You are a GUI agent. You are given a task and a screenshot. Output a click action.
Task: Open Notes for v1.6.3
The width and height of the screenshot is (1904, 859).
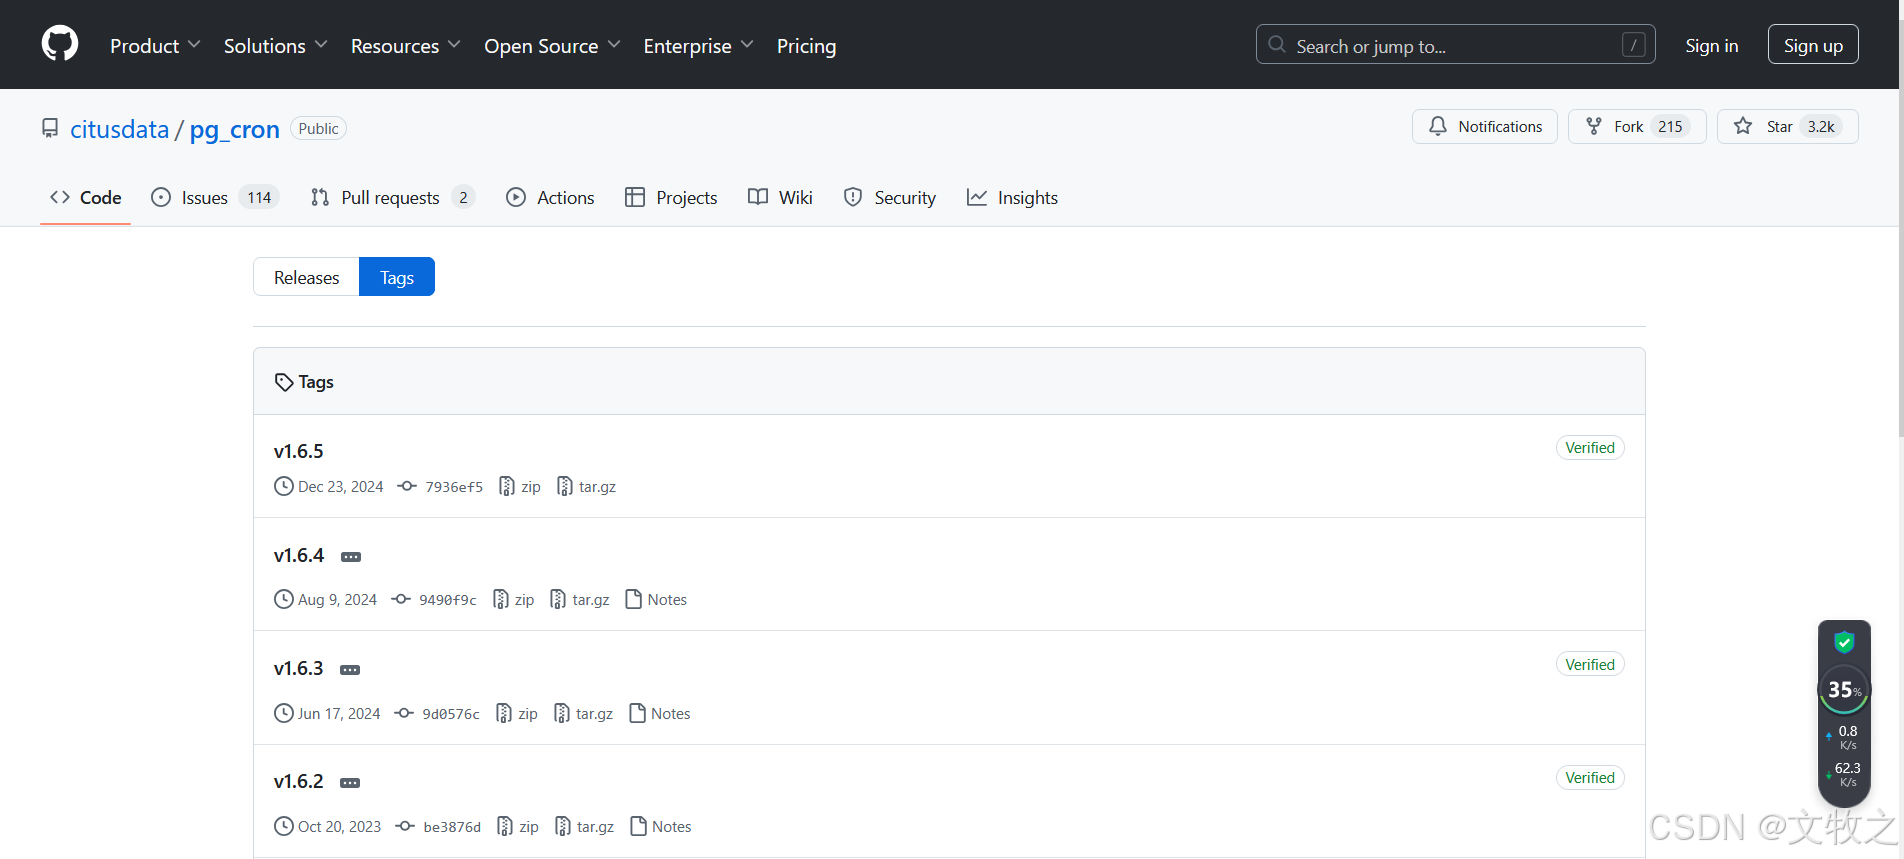(660, 714)
